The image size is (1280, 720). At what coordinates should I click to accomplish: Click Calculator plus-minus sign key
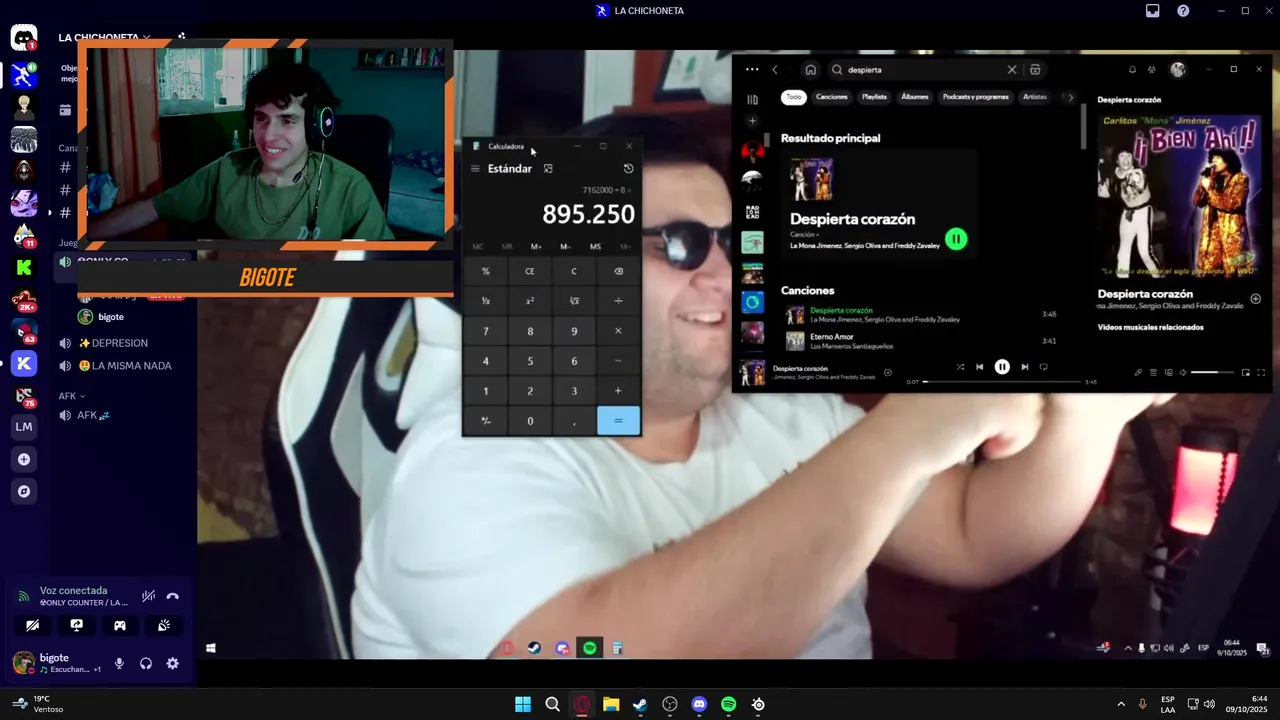[x=486, y=421]
